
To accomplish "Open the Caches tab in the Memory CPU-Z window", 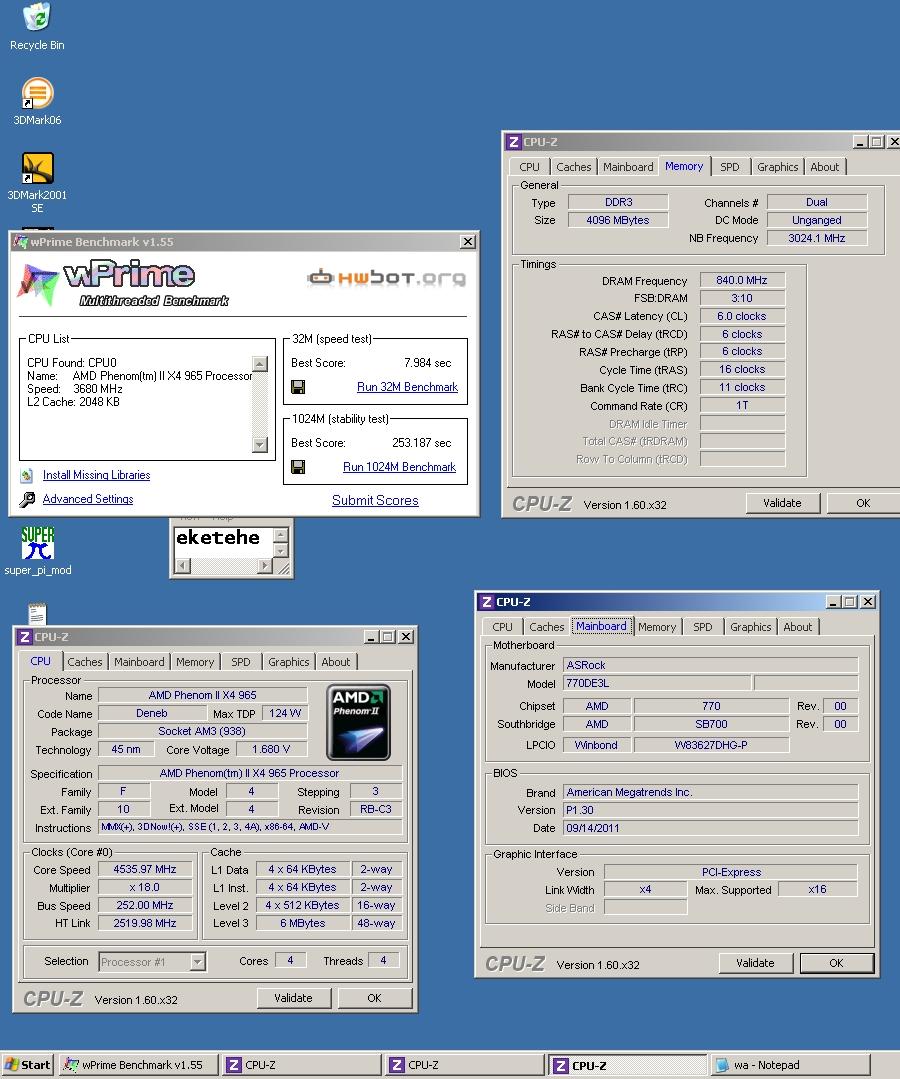I will [573, 167].
